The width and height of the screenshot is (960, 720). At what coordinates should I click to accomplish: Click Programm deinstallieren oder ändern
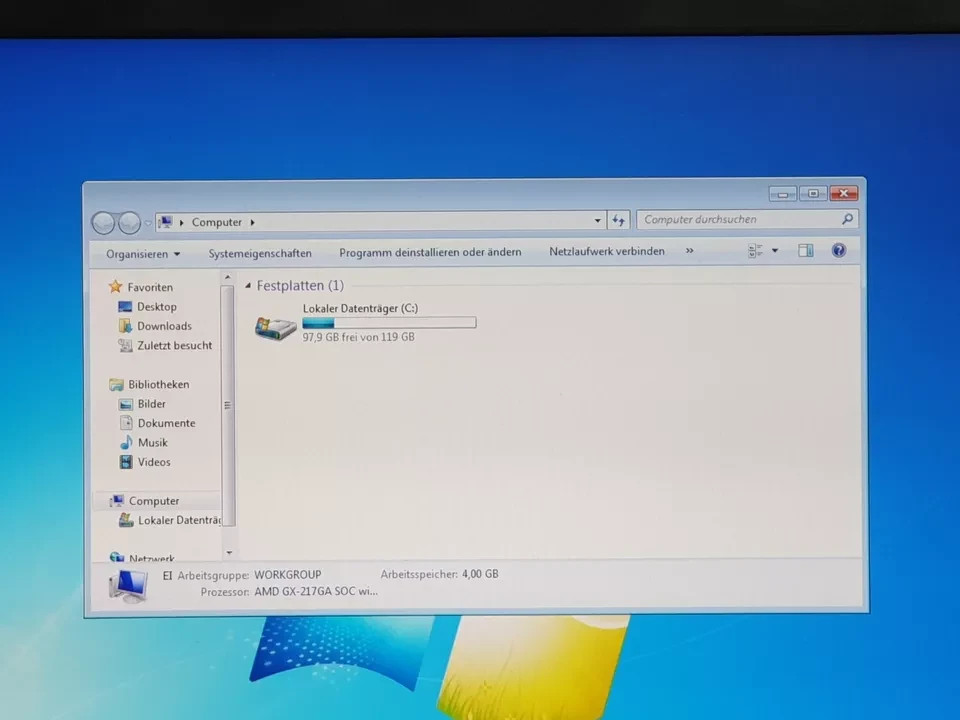pyautogui.click(x=430, y=251)
